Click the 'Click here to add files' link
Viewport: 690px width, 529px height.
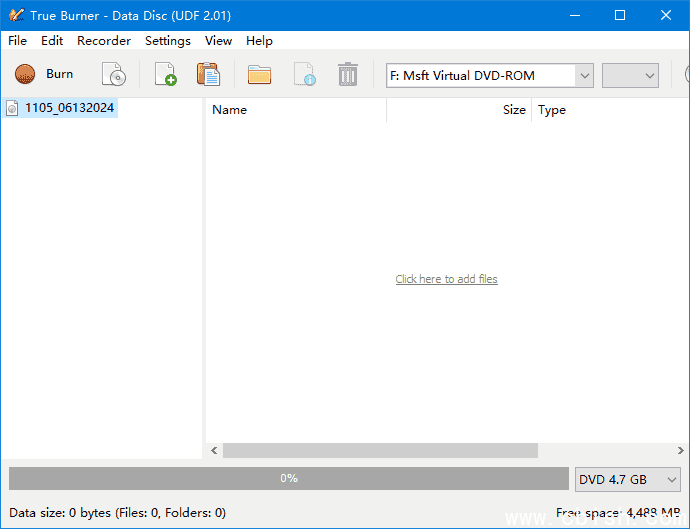pos(446,279)
